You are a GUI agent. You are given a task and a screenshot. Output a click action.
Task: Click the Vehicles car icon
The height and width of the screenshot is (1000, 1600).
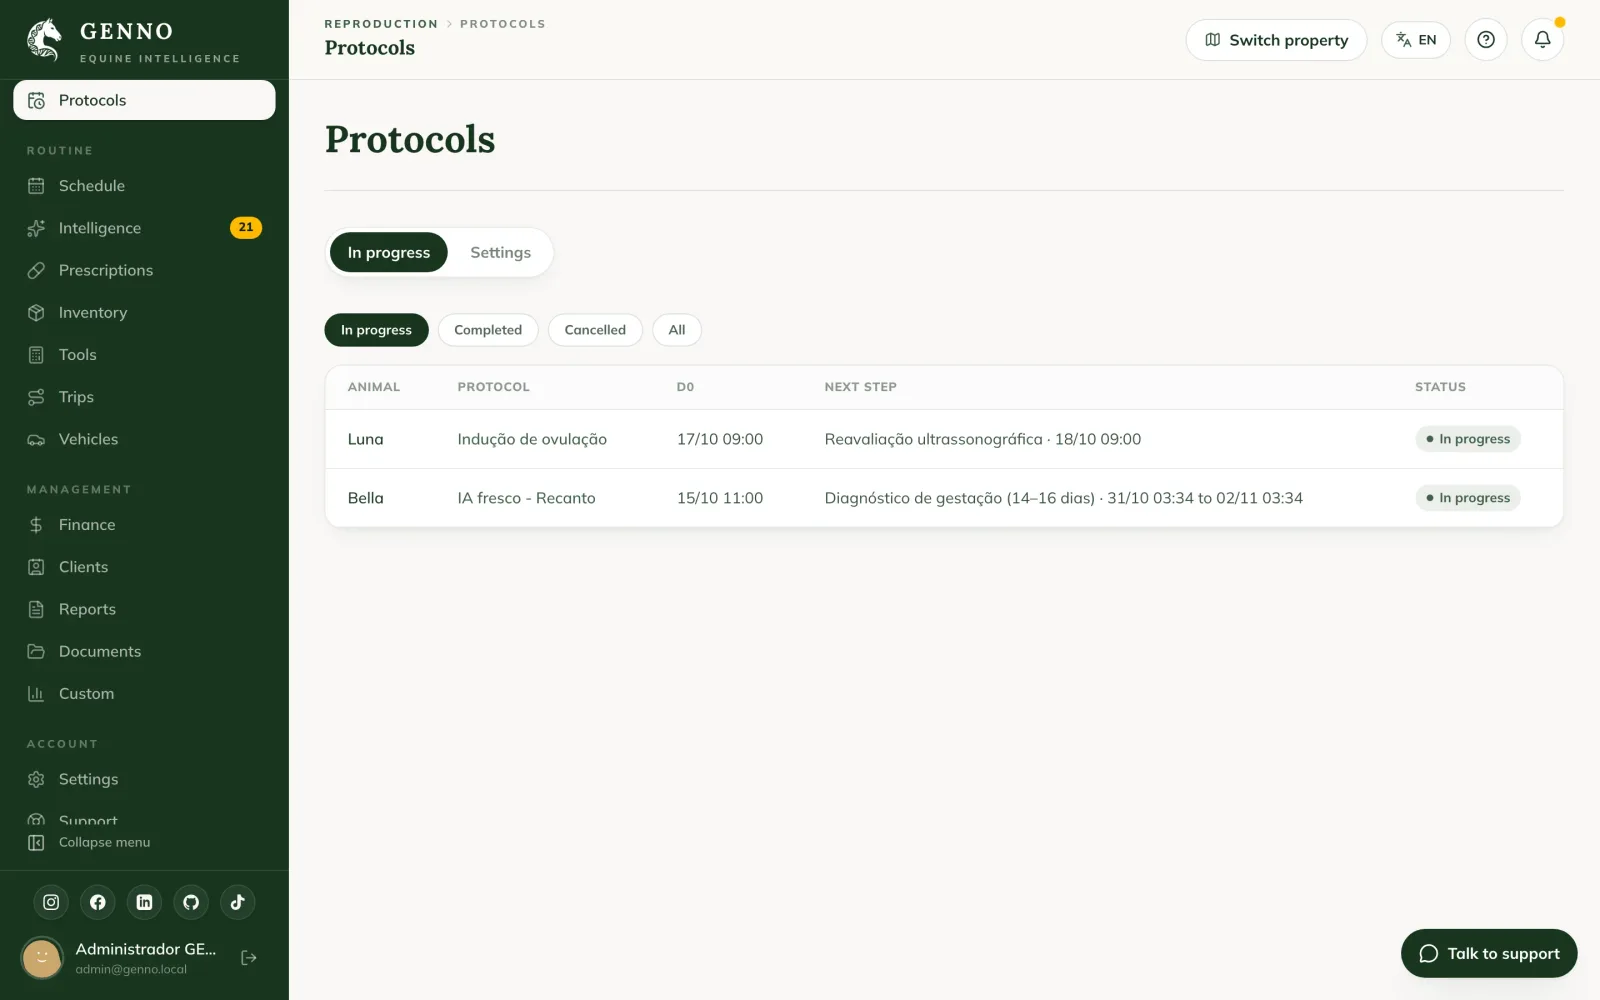tap(36, 439)
